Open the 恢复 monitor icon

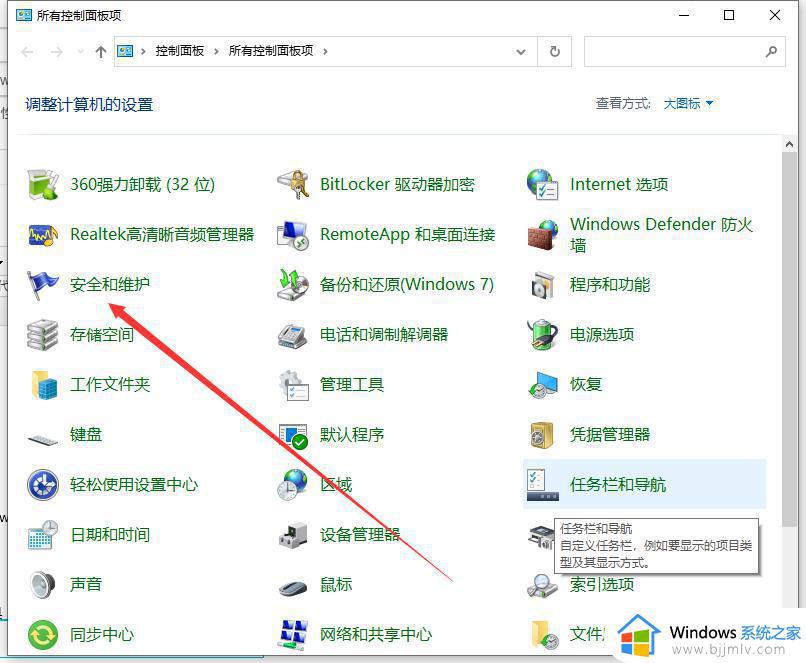pyautogui.click(x=542, y=384)
